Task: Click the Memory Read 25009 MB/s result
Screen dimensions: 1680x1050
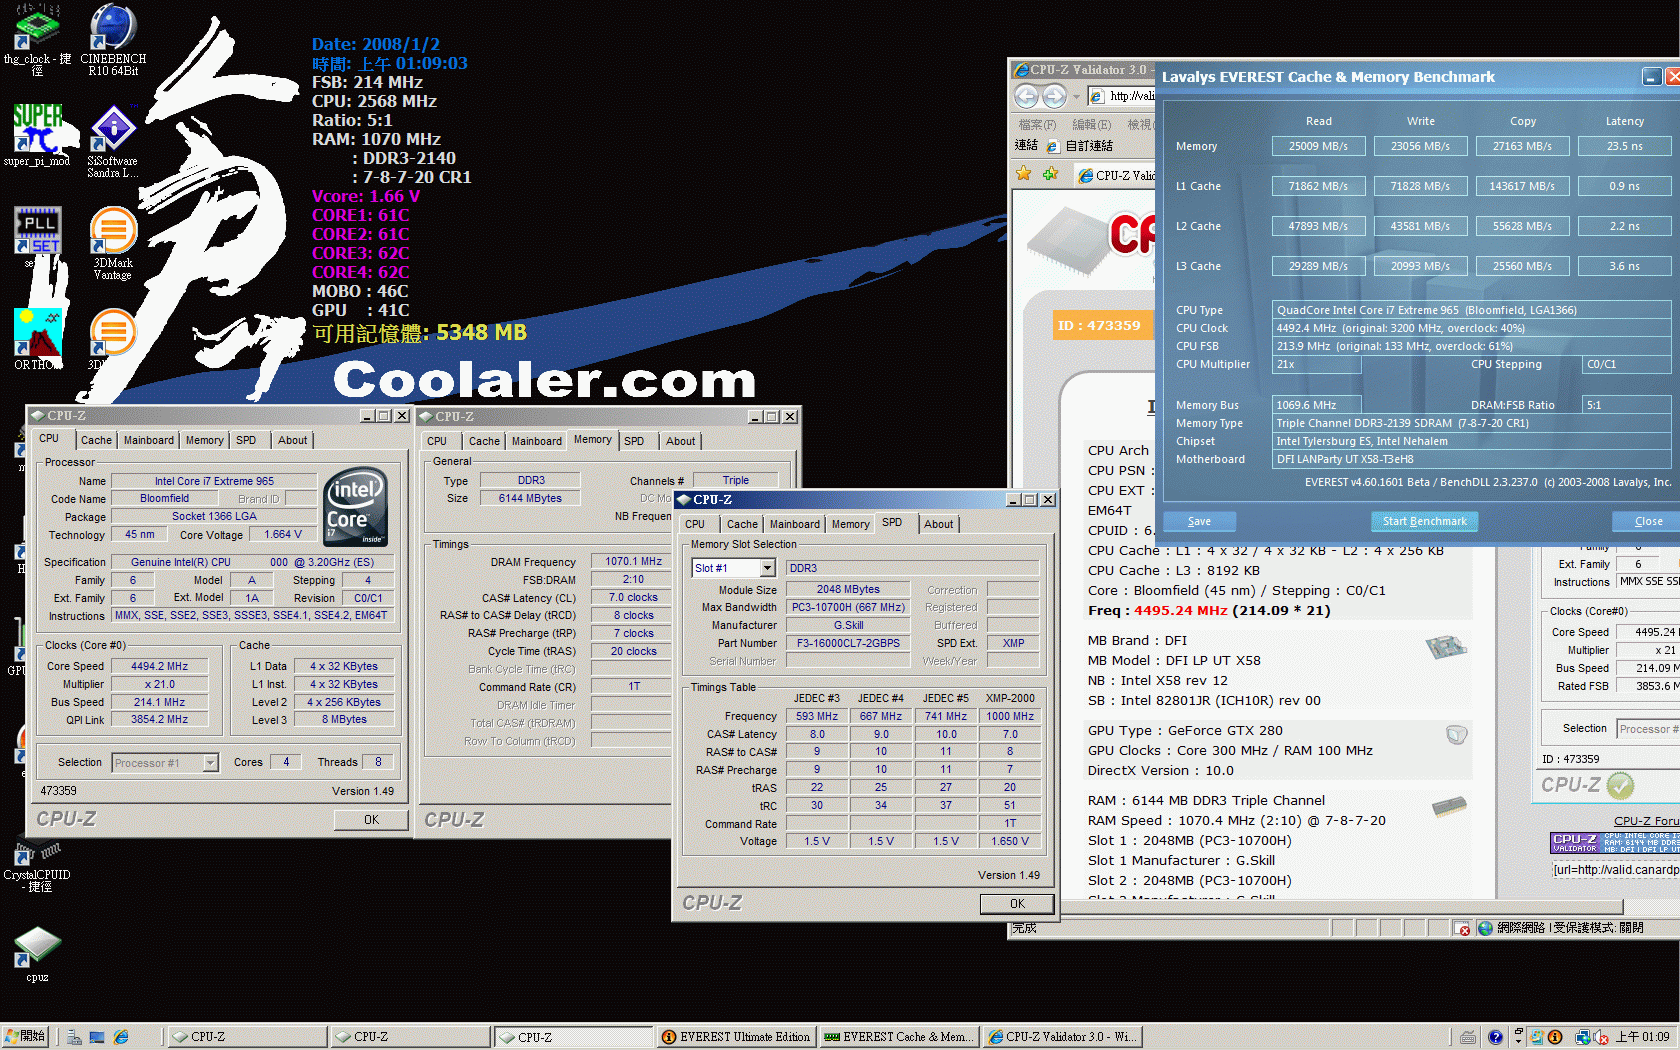Action: pyautogui.click(x=1318, y=146)
